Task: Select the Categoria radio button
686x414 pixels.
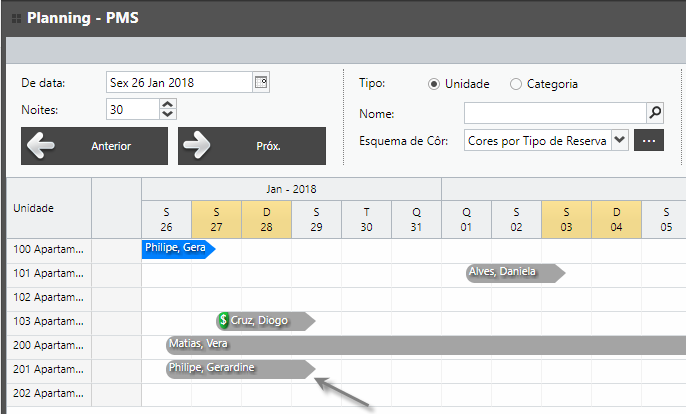Action: [516, 84]
